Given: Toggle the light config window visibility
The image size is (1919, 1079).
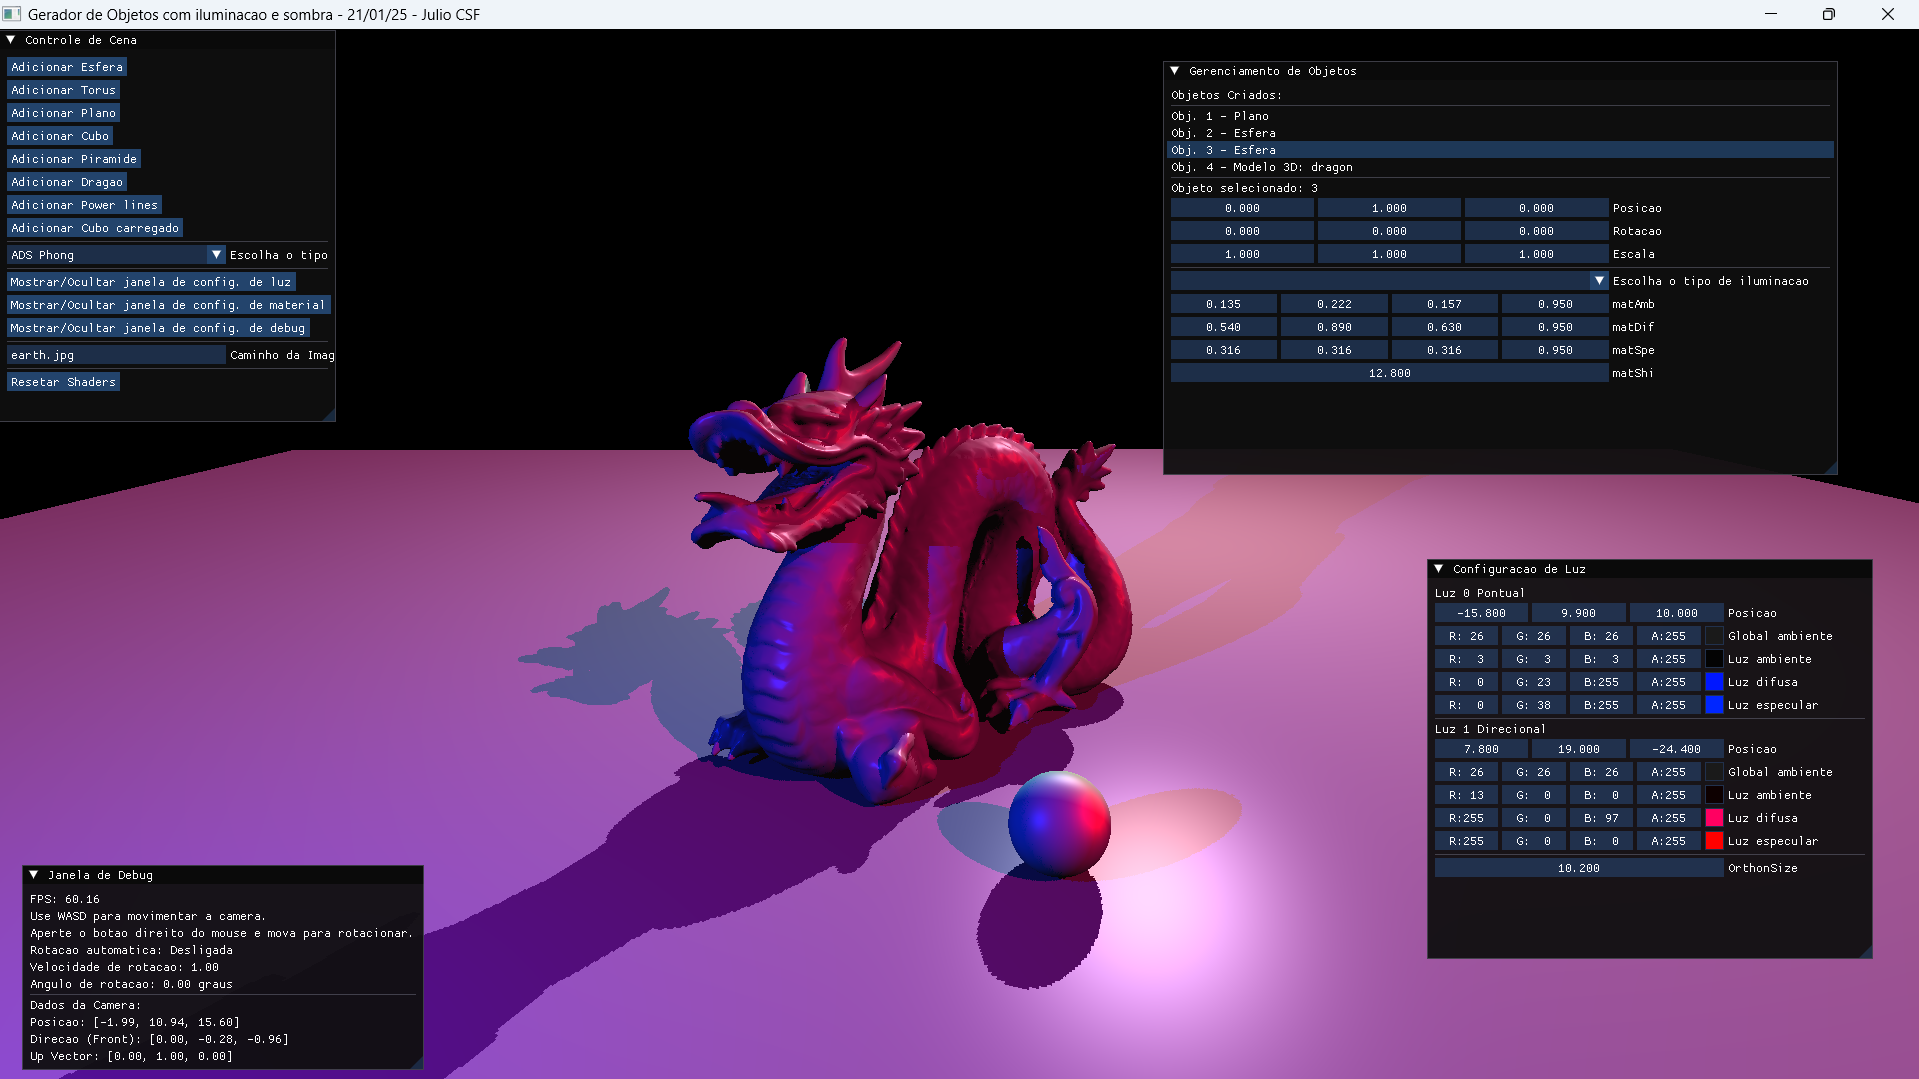Looking at the screenshot, I should click(150, 281).
